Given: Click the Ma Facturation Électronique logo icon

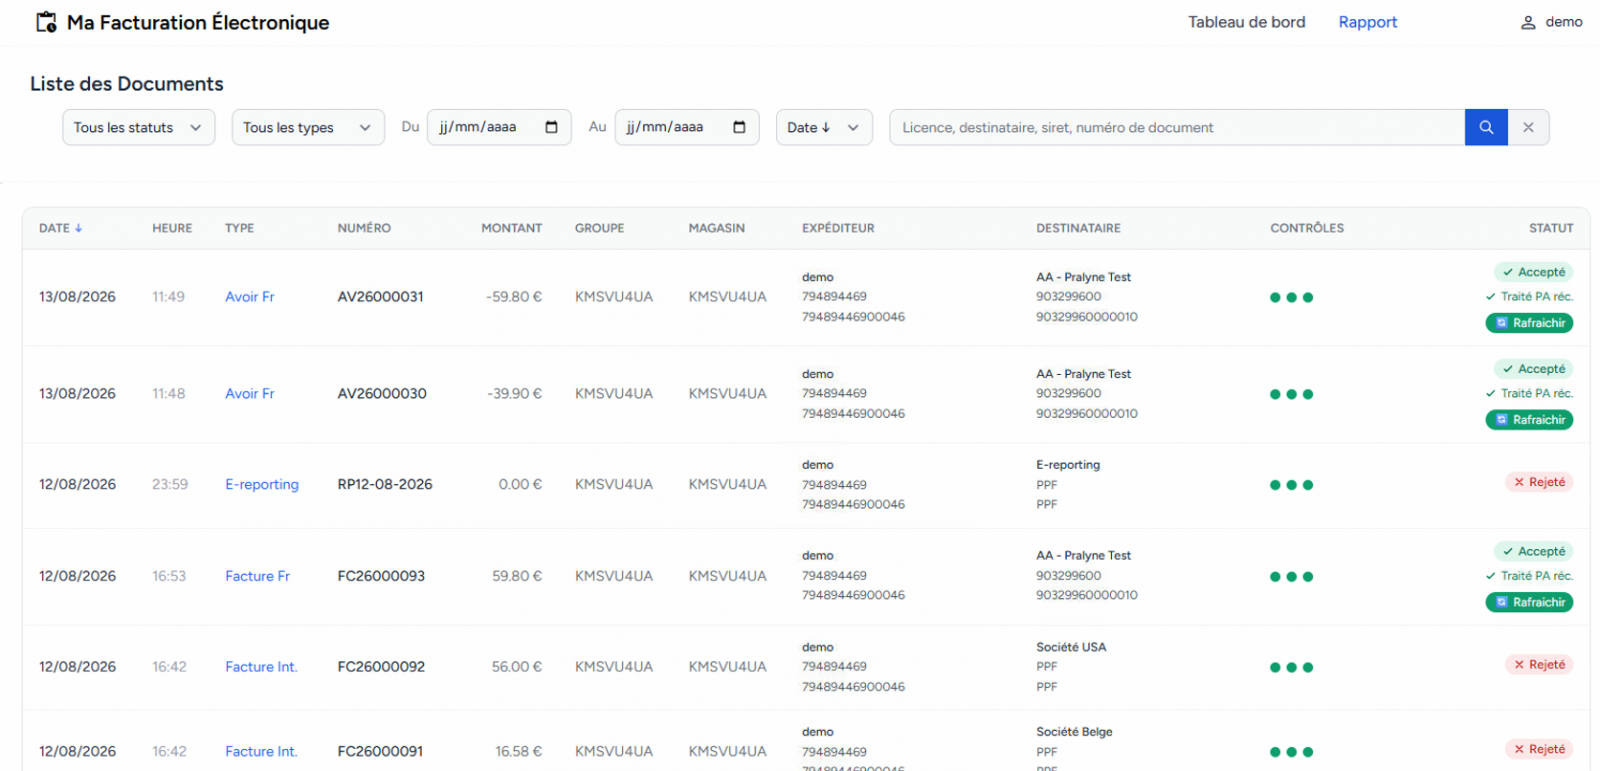Looking at the screenshot, I should click(x=46, y=22).
